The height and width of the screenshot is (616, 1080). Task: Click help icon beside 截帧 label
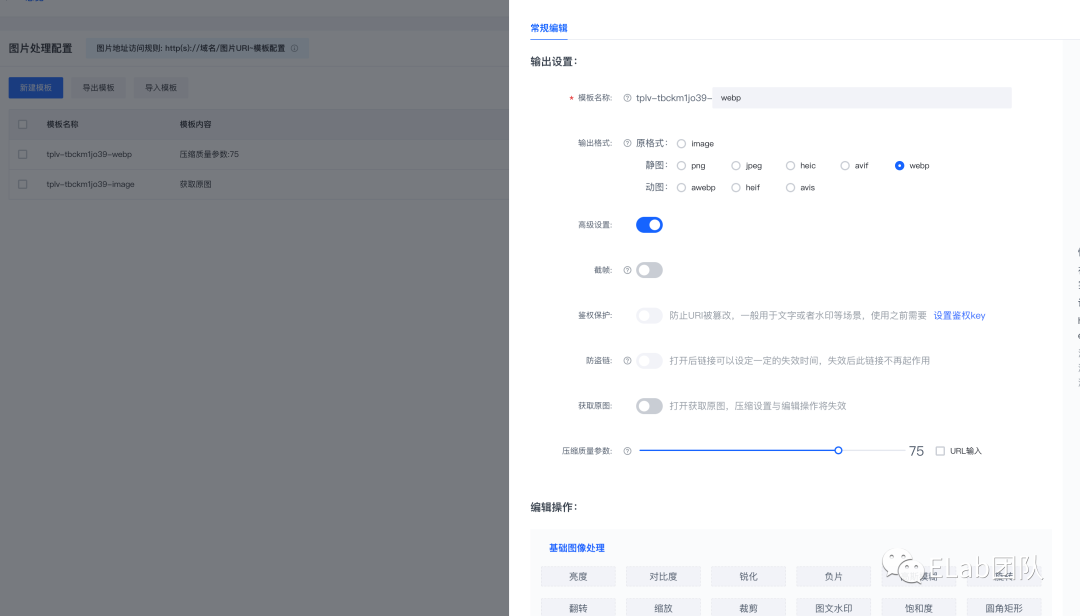tap(627, 270)
